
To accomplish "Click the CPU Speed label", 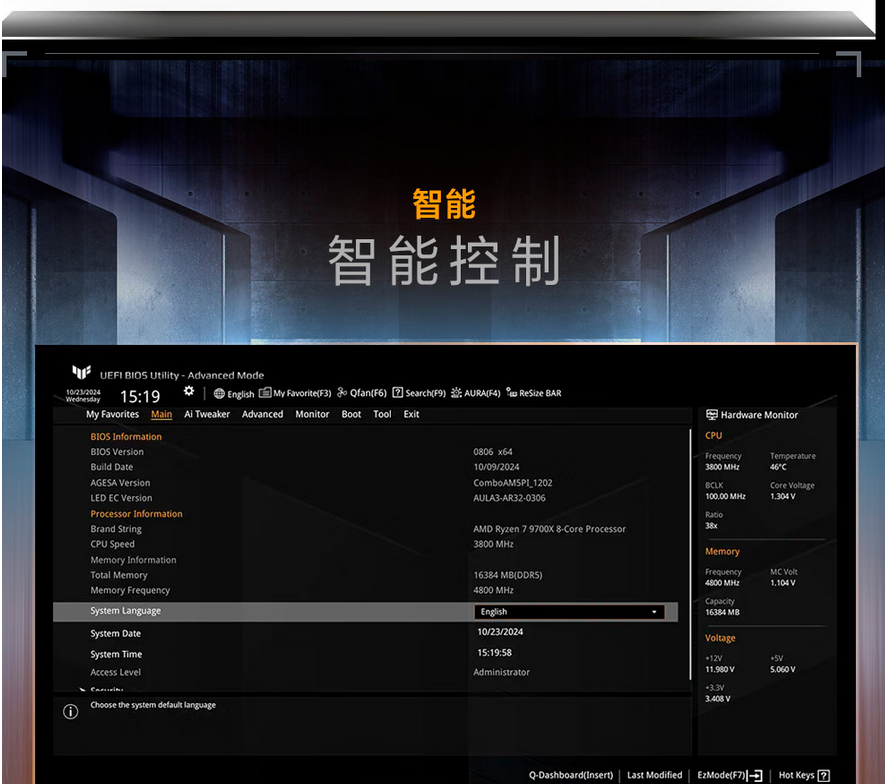I will [112, 545].
